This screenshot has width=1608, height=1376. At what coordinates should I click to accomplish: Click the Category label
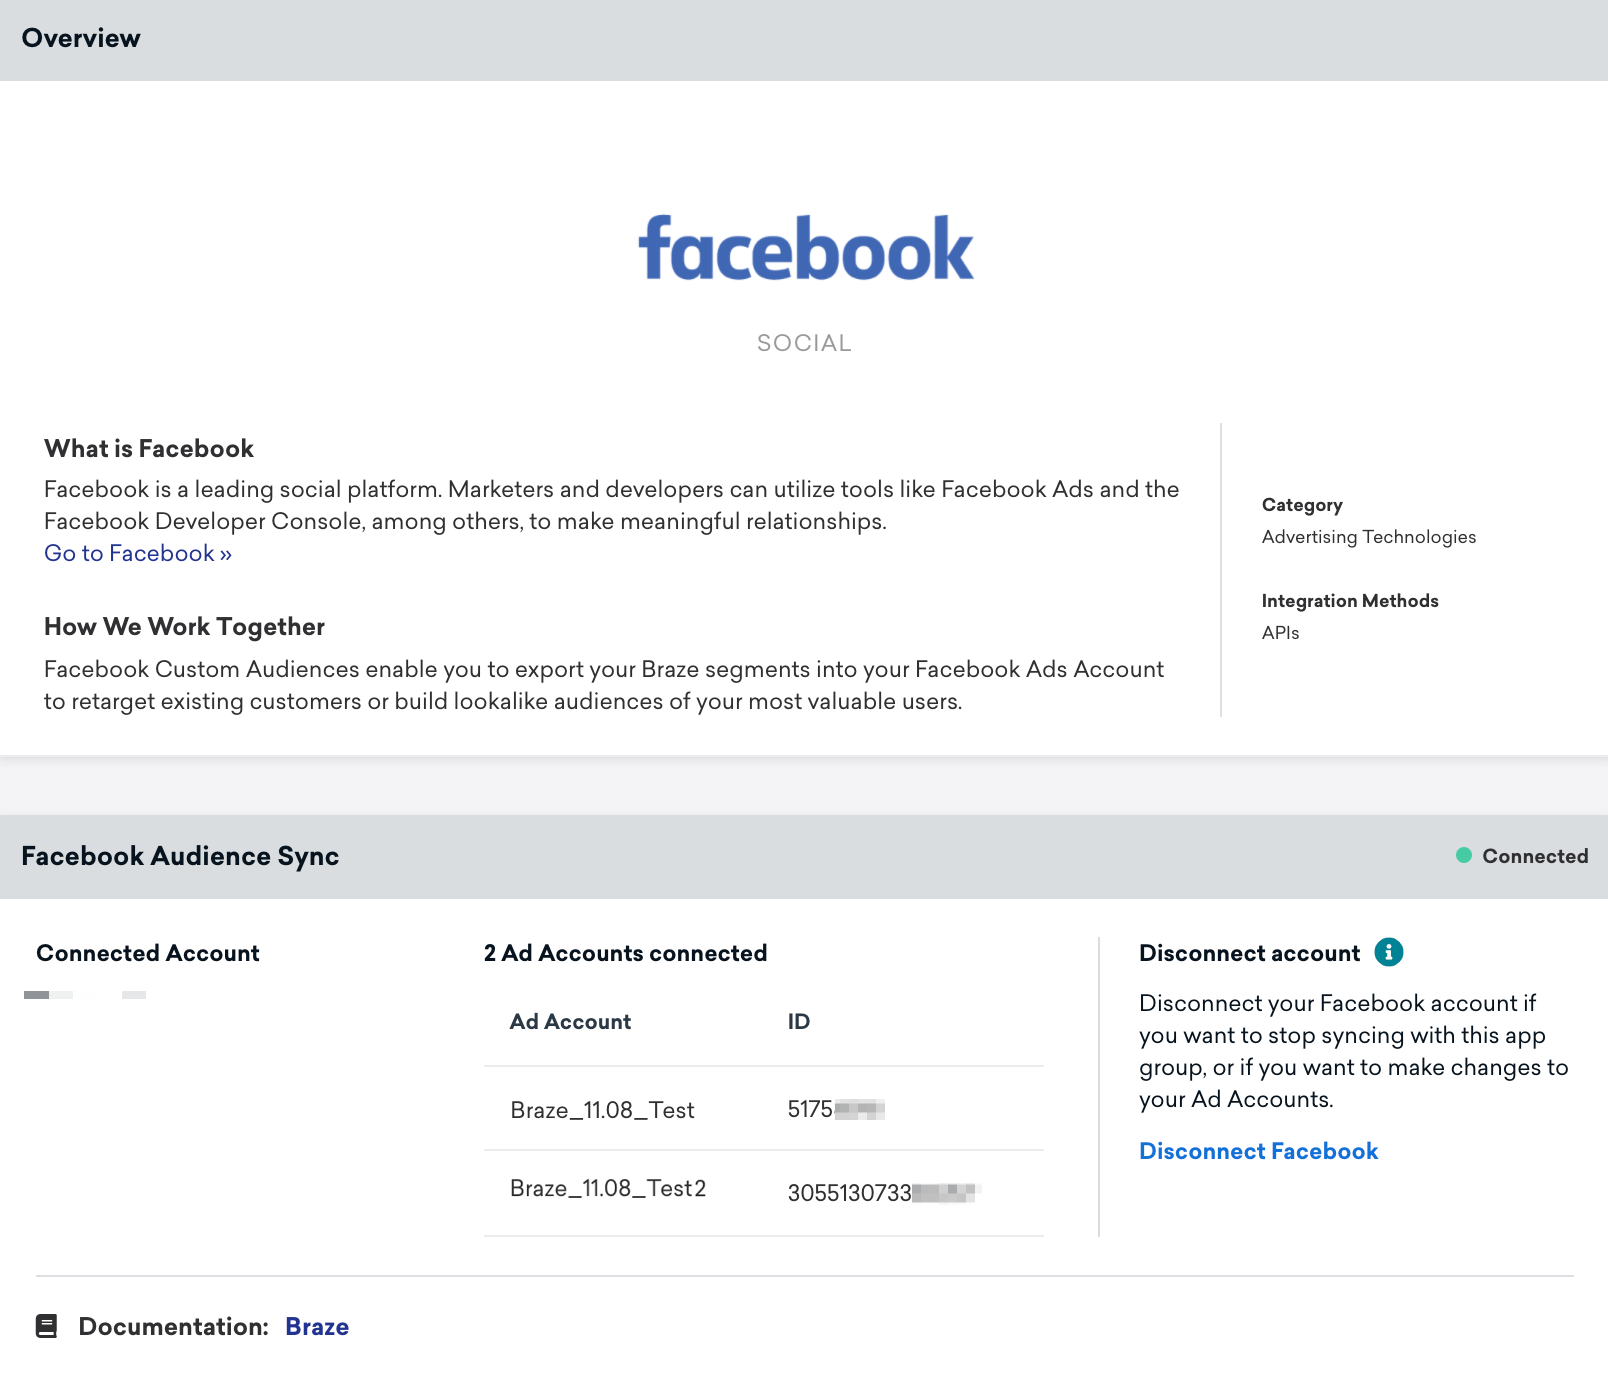tap(1301, 505)
